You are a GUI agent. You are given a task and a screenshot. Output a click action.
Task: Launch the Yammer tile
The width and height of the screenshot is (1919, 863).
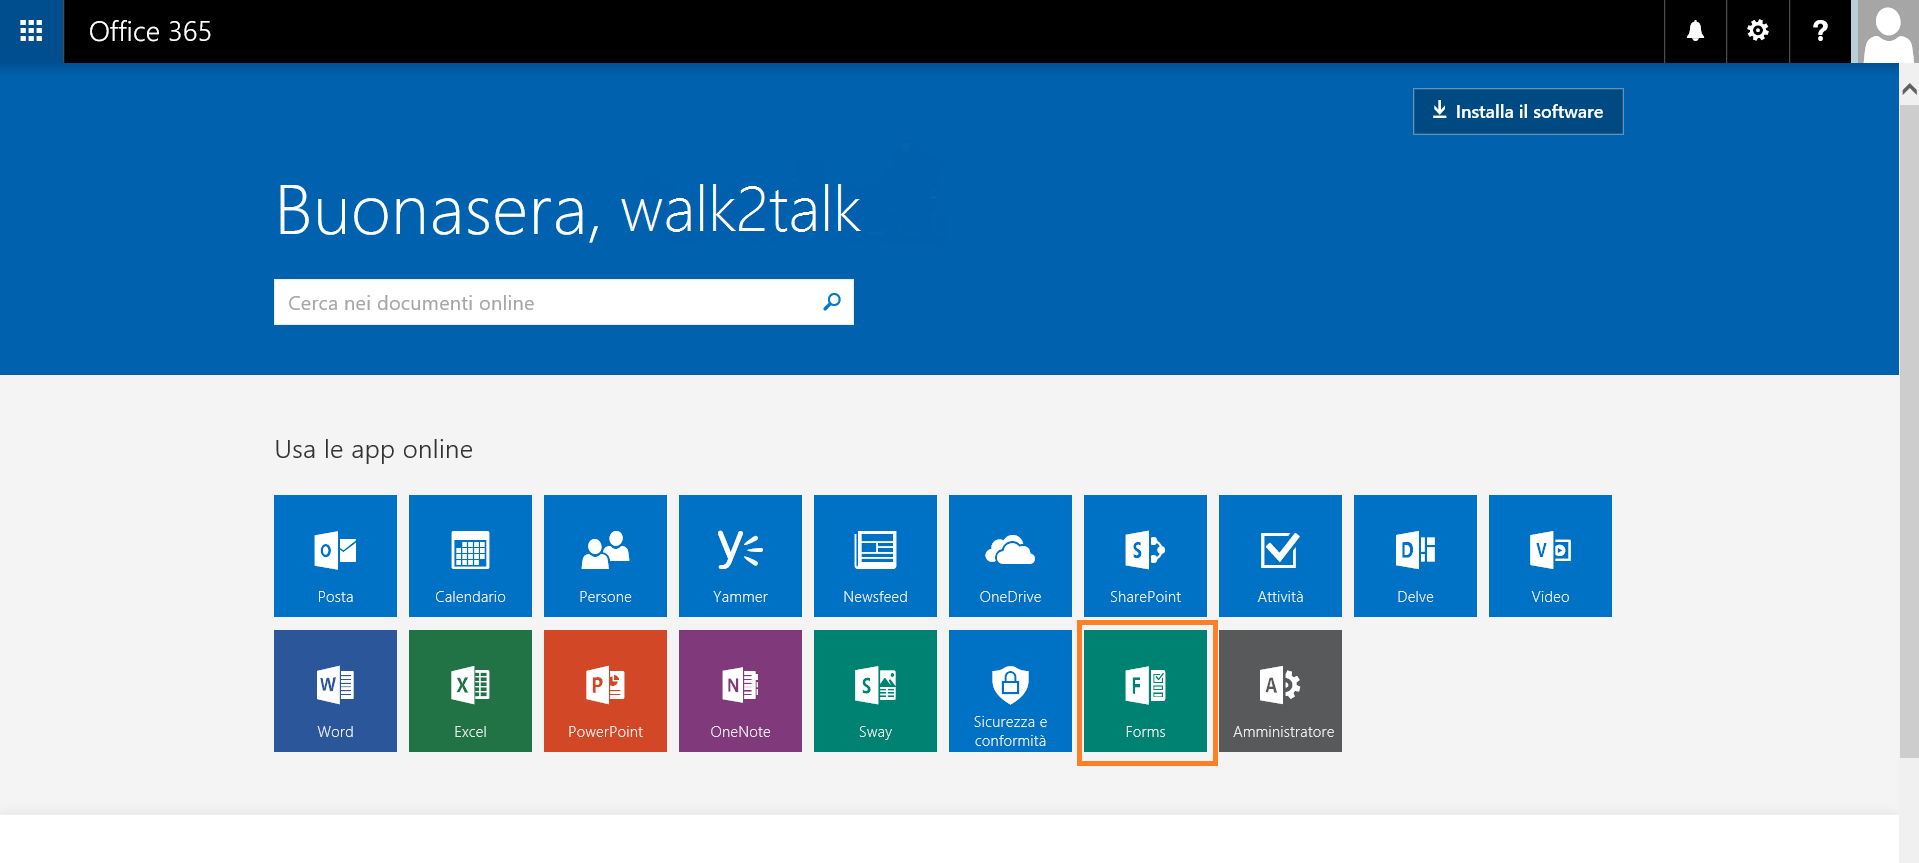tap(740, 556)
